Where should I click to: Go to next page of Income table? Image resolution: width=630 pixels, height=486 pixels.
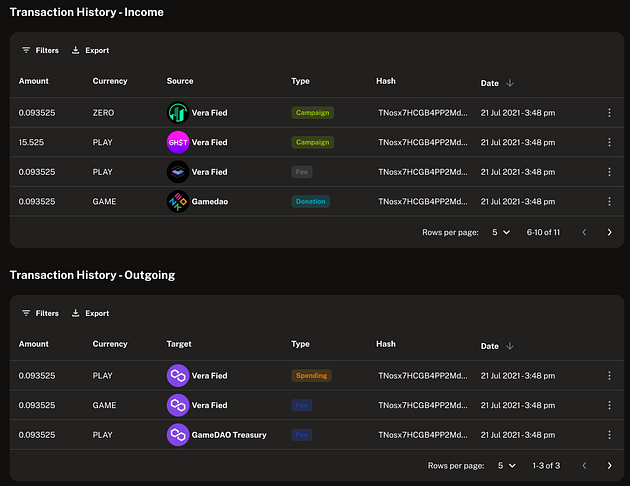[x=609, y=232]
